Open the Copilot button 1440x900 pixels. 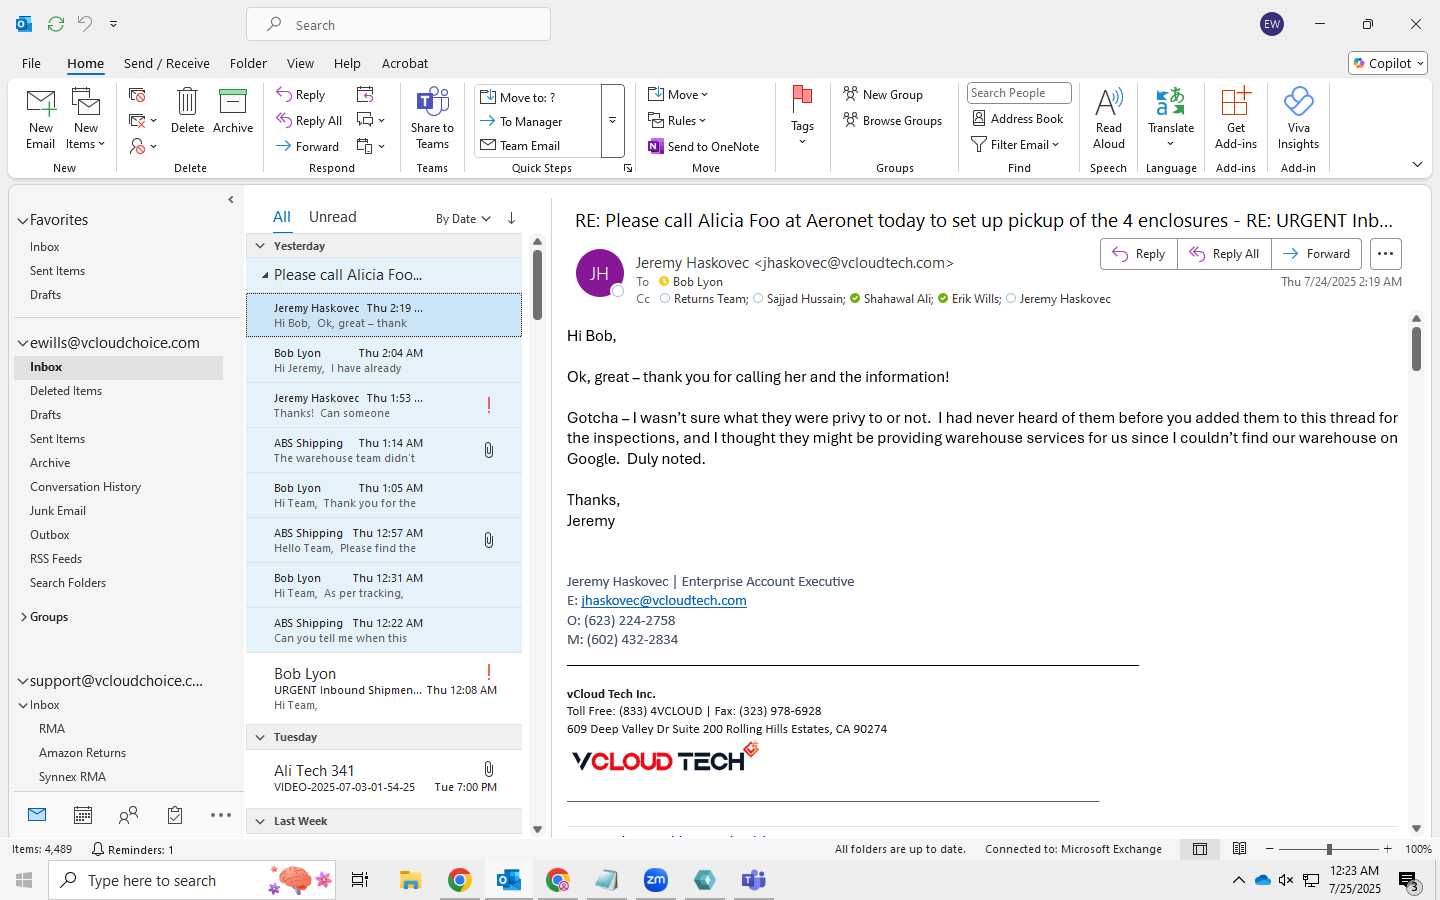(x=1388, y=63)
